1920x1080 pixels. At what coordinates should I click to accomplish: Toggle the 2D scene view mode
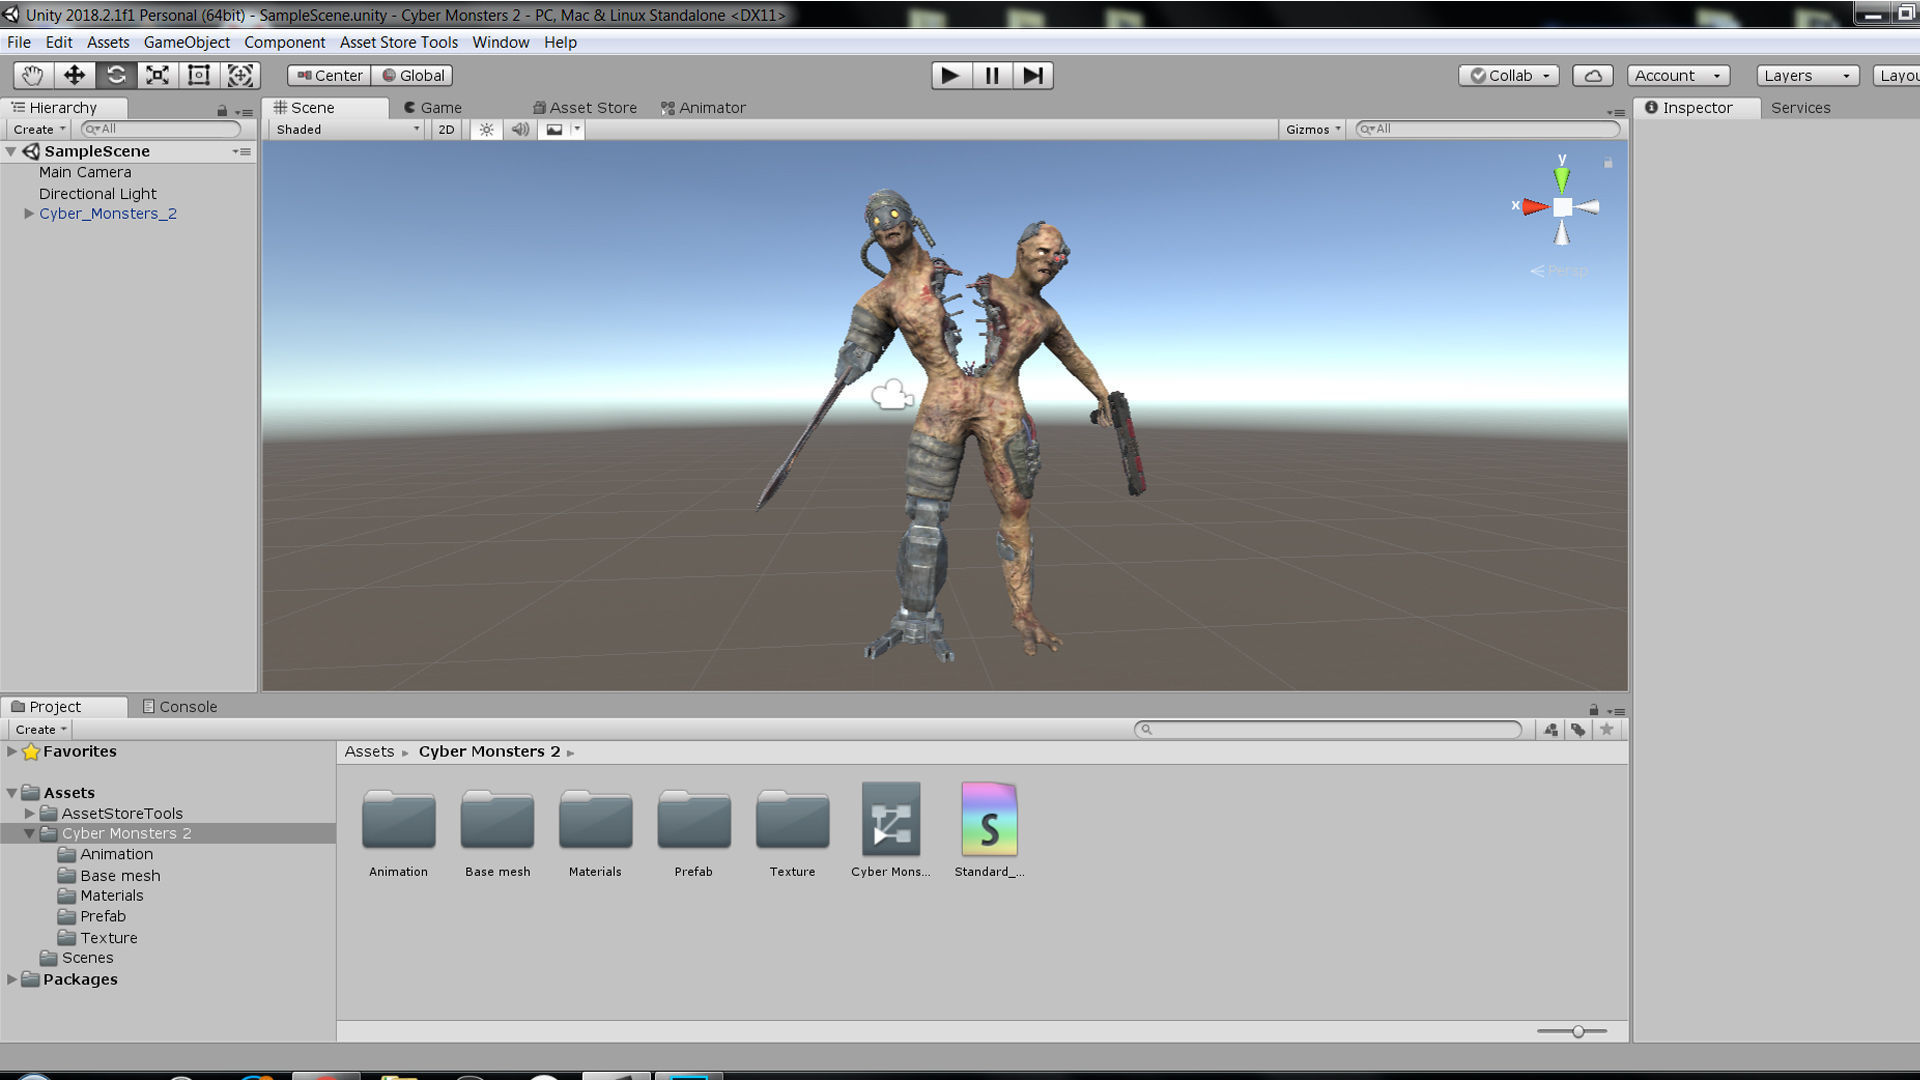[x=446, y=129]
